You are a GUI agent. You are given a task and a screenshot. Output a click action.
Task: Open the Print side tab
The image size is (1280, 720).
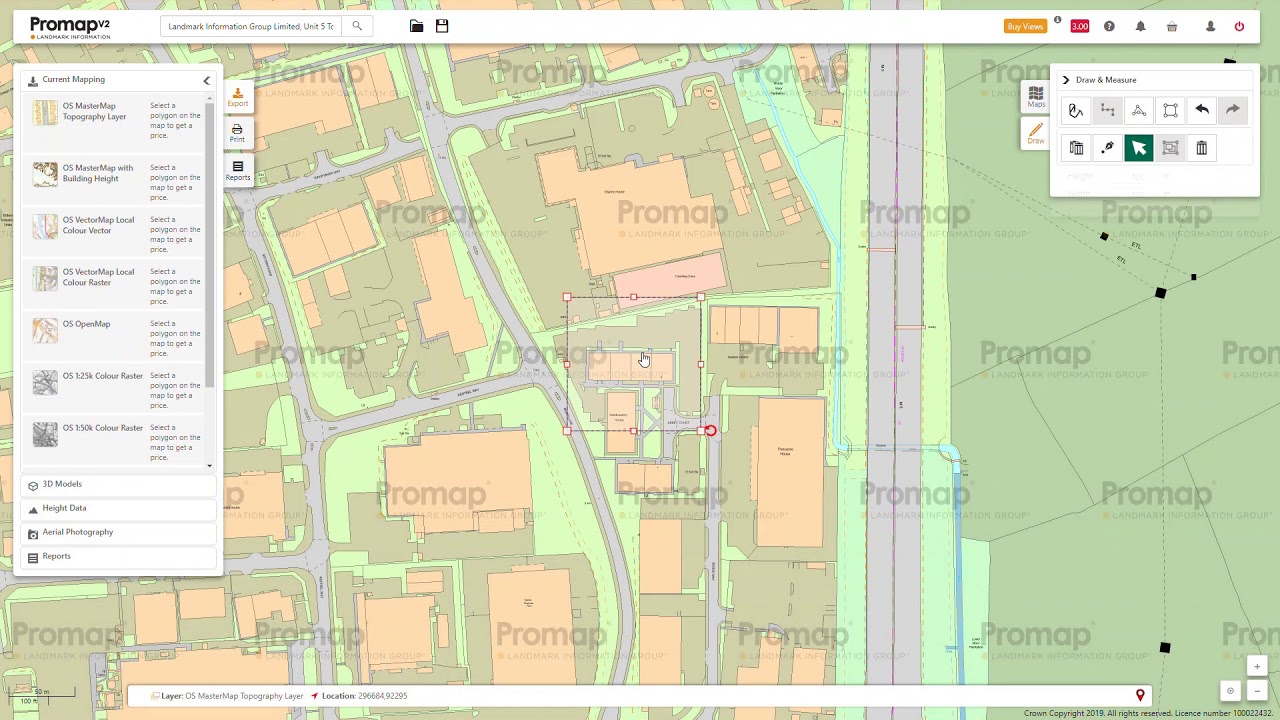[237, 133]
